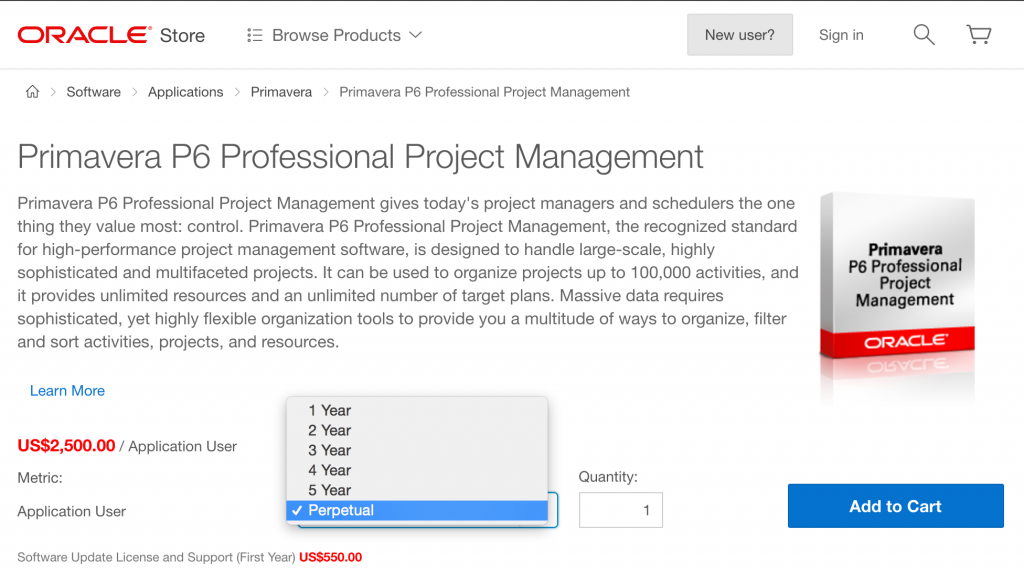This screenshot has height=573, width=1024.
Task: Open the Oracle Store logo homepage
Action: point(111,35)
